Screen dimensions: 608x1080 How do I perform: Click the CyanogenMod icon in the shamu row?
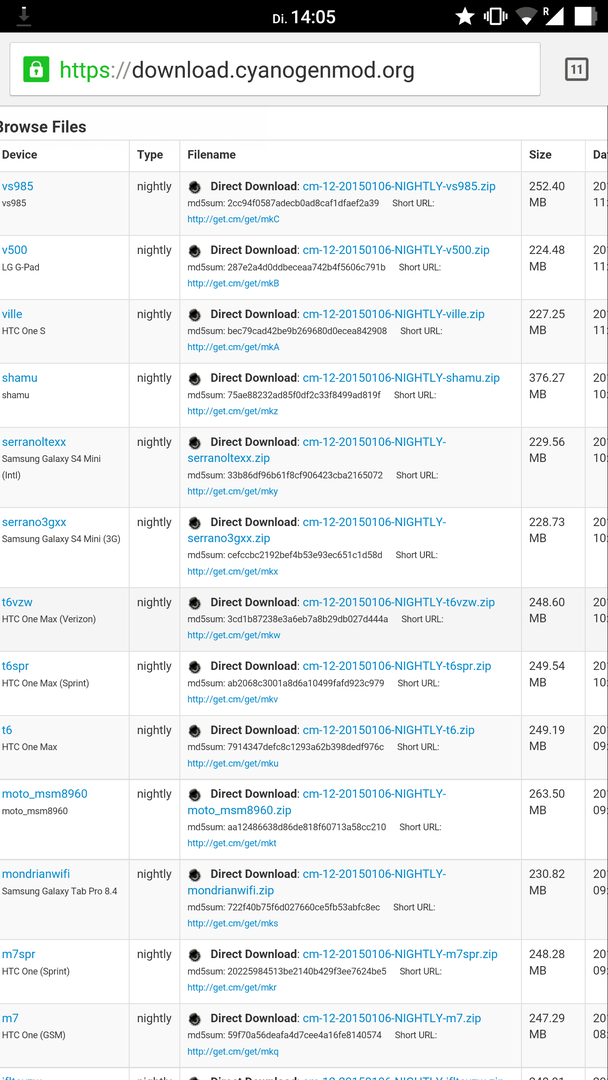(195, 378)
